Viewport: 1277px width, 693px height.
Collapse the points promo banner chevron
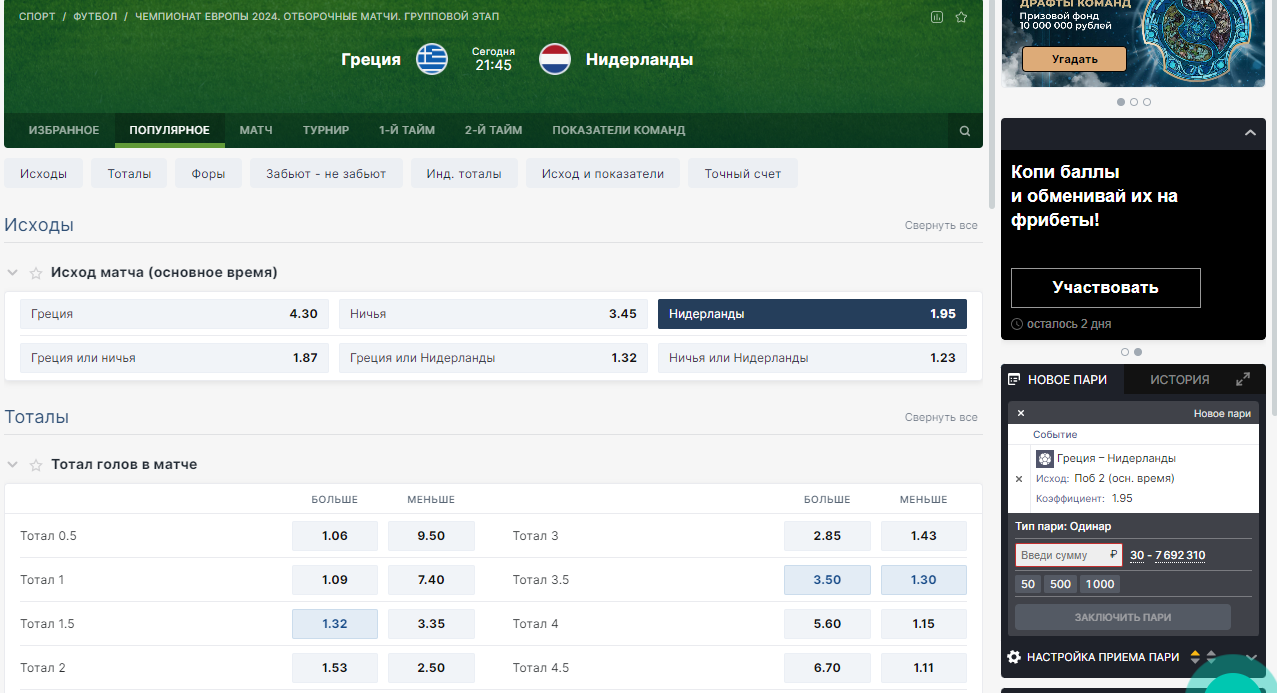1250,133
